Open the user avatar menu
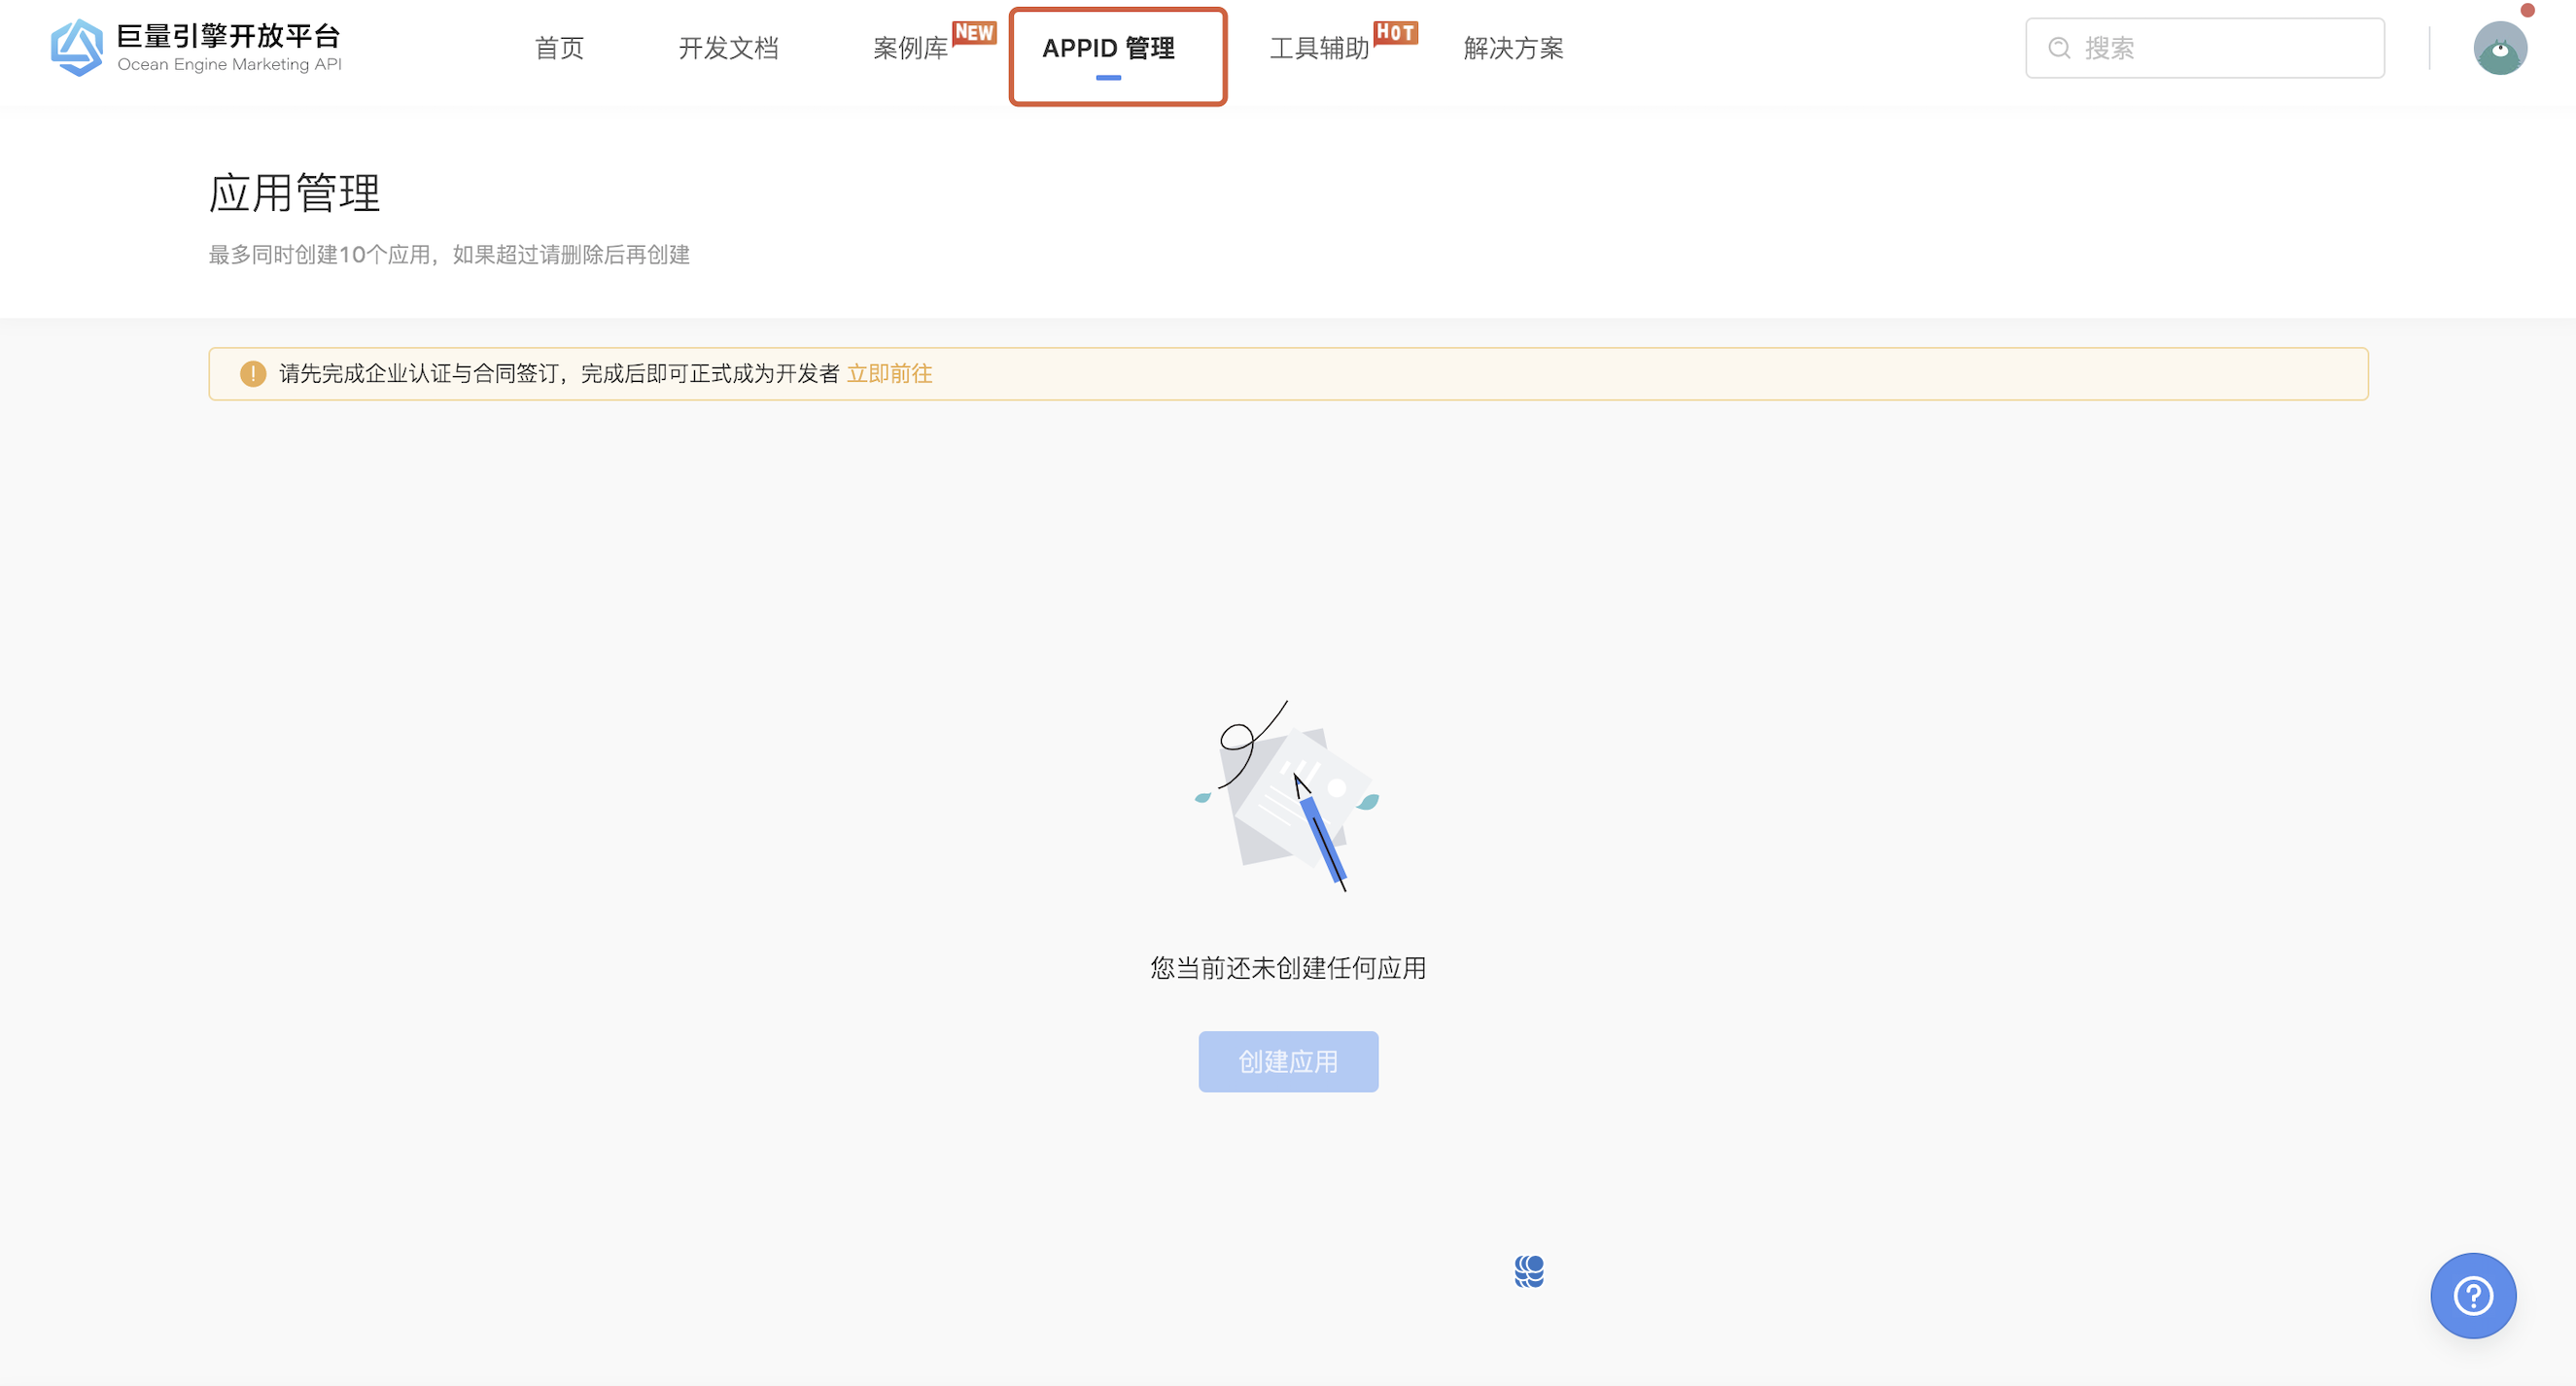Screen dimensions: 2576x1386 coord(2500,48)
